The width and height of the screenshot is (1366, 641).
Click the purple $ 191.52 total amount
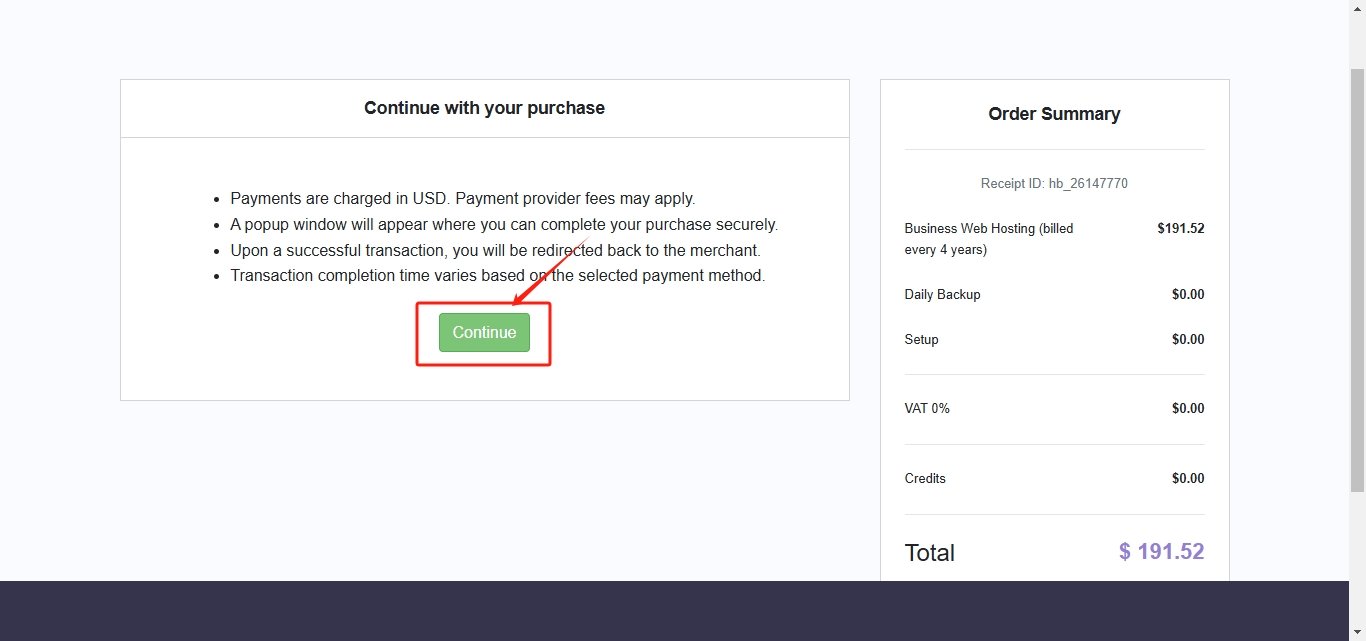[x=1161, y=551]
